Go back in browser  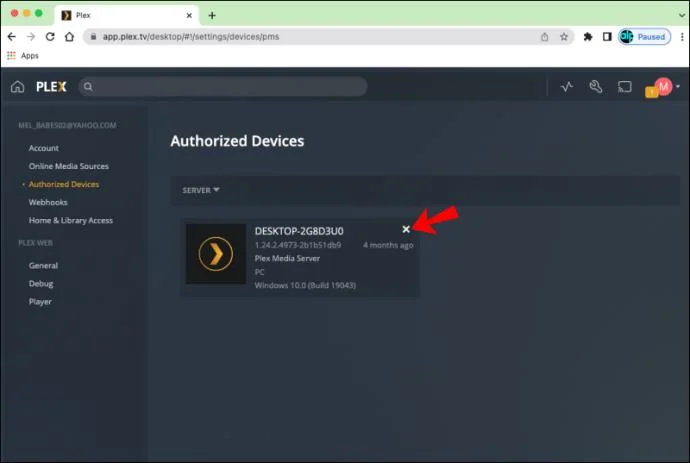(x=12, y=37)
